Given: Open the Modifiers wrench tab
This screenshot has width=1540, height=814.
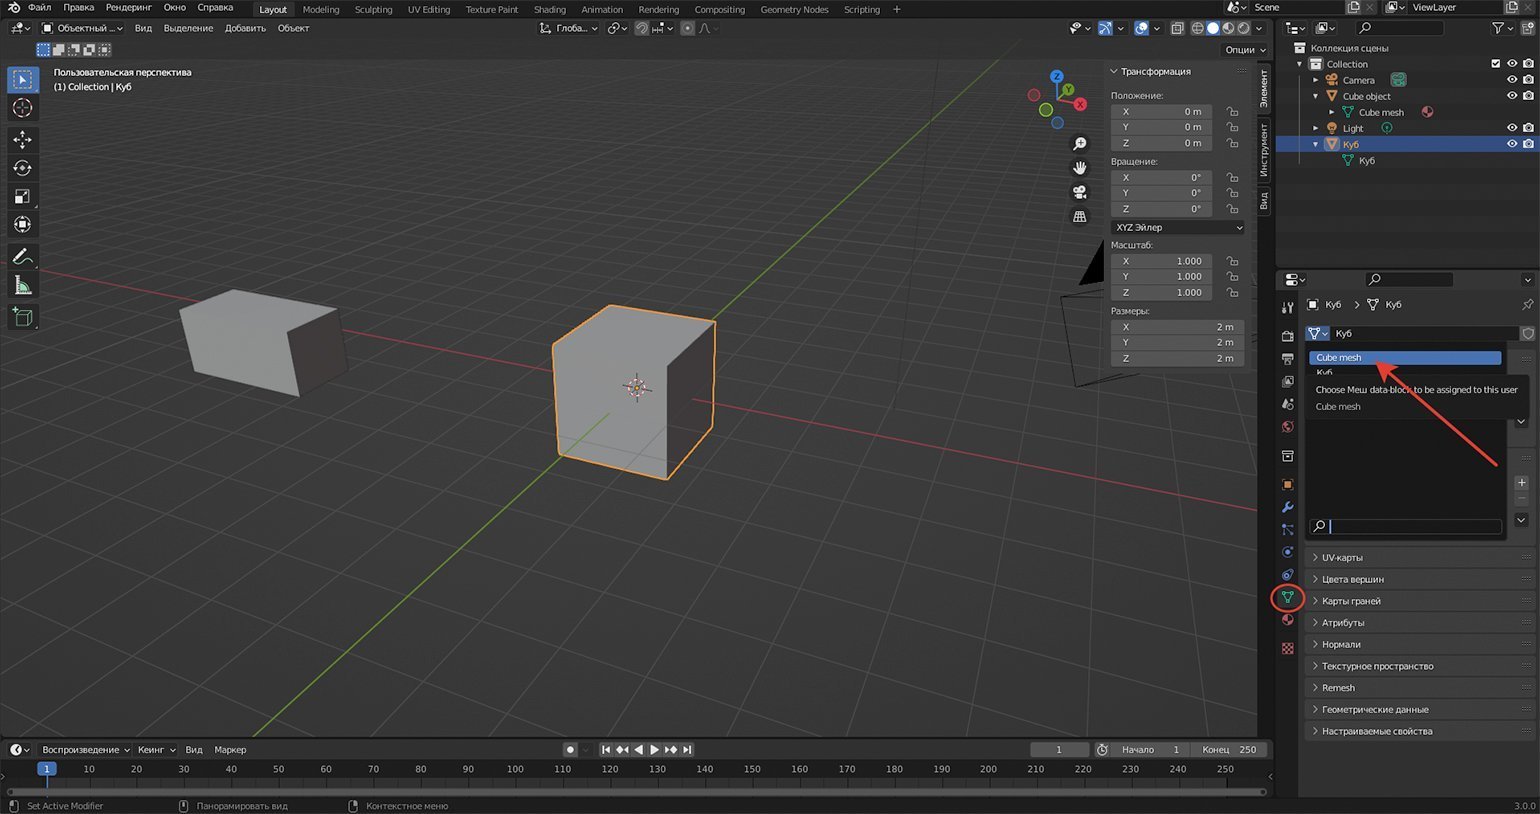Looking at the screenshot, I should pyautogui.click(x=1288, y=508).
